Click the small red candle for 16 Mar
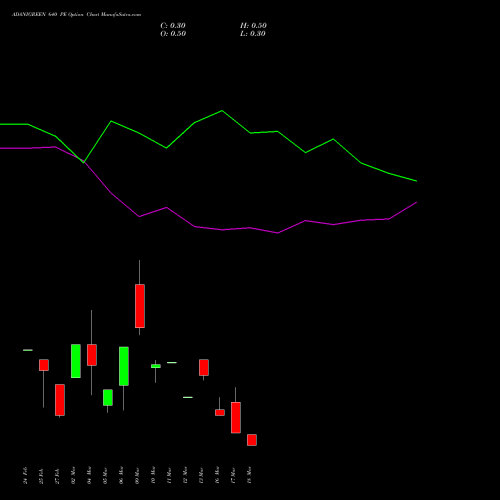The image size is (500, 500). click(220, 413)
